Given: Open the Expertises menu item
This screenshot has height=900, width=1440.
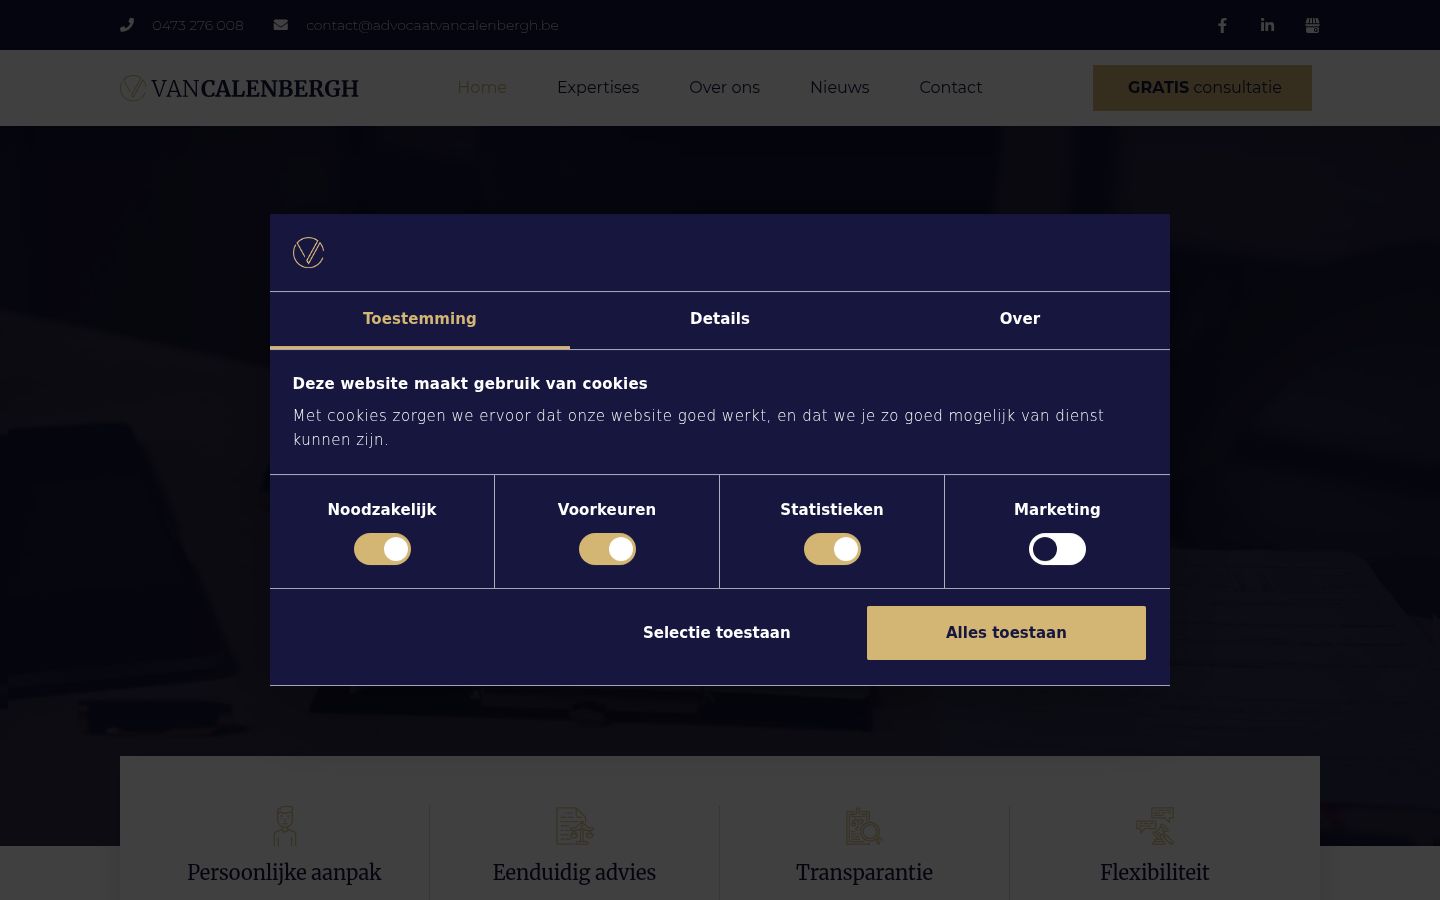Looking at the screenshot, I should 598,88.
